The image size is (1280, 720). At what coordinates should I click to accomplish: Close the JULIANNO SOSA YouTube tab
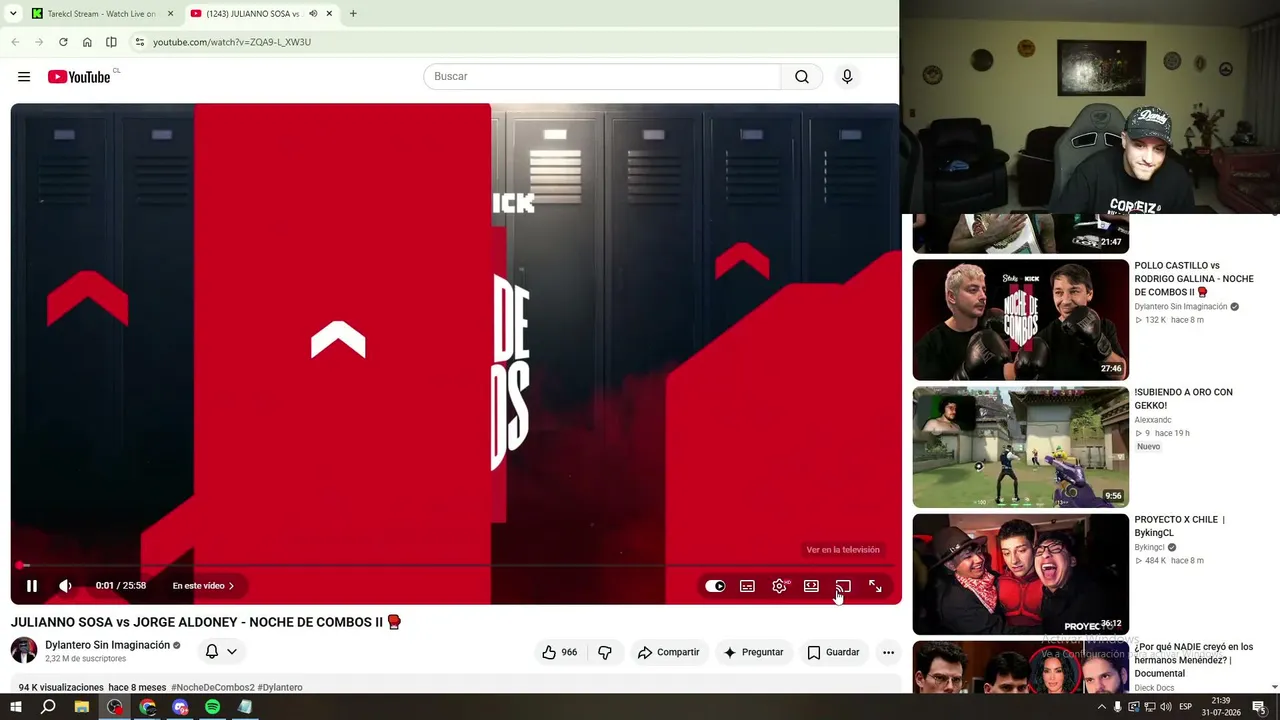point(329,14)
